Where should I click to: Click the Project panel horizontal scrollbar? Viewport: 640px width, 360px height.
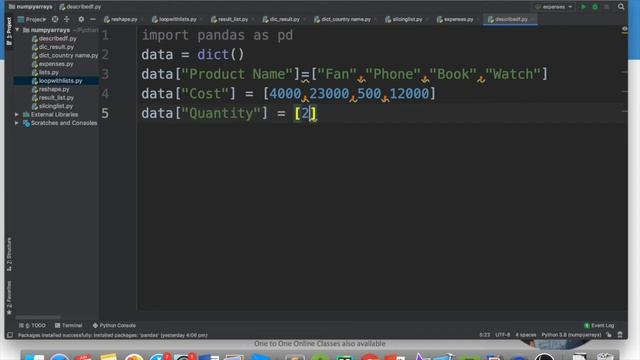38,317
